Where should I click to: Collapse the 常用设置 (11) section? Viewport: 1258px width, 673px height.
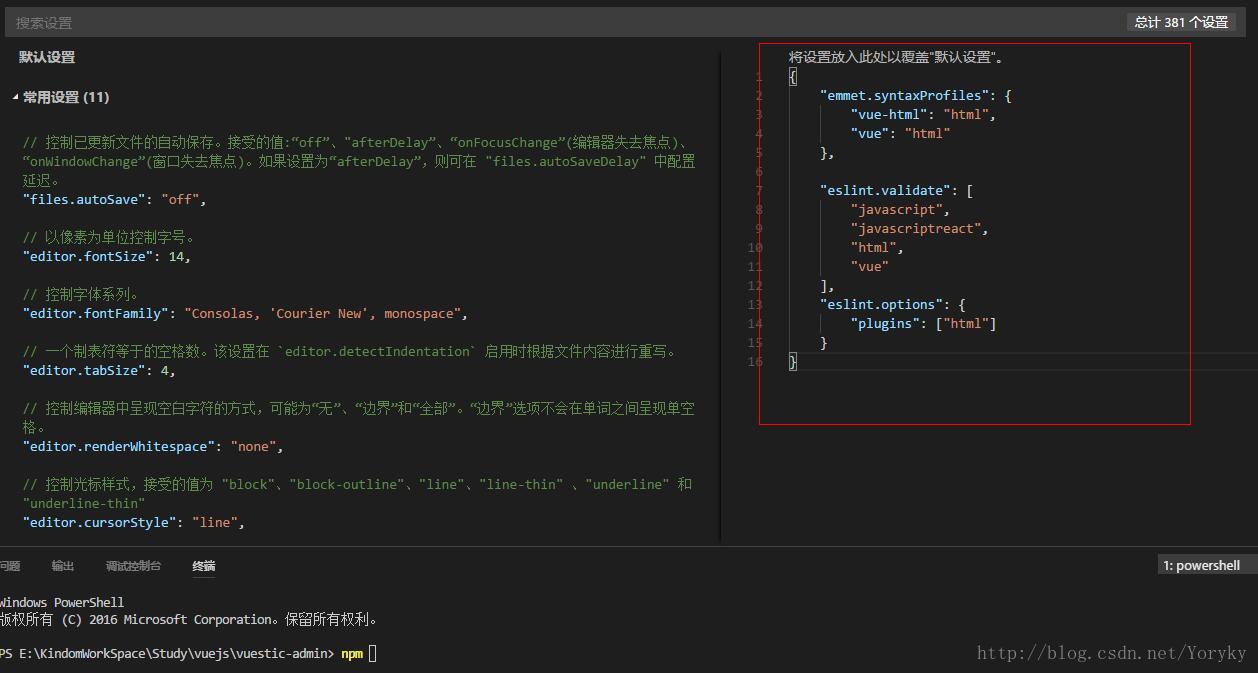[x=60, y=97]
